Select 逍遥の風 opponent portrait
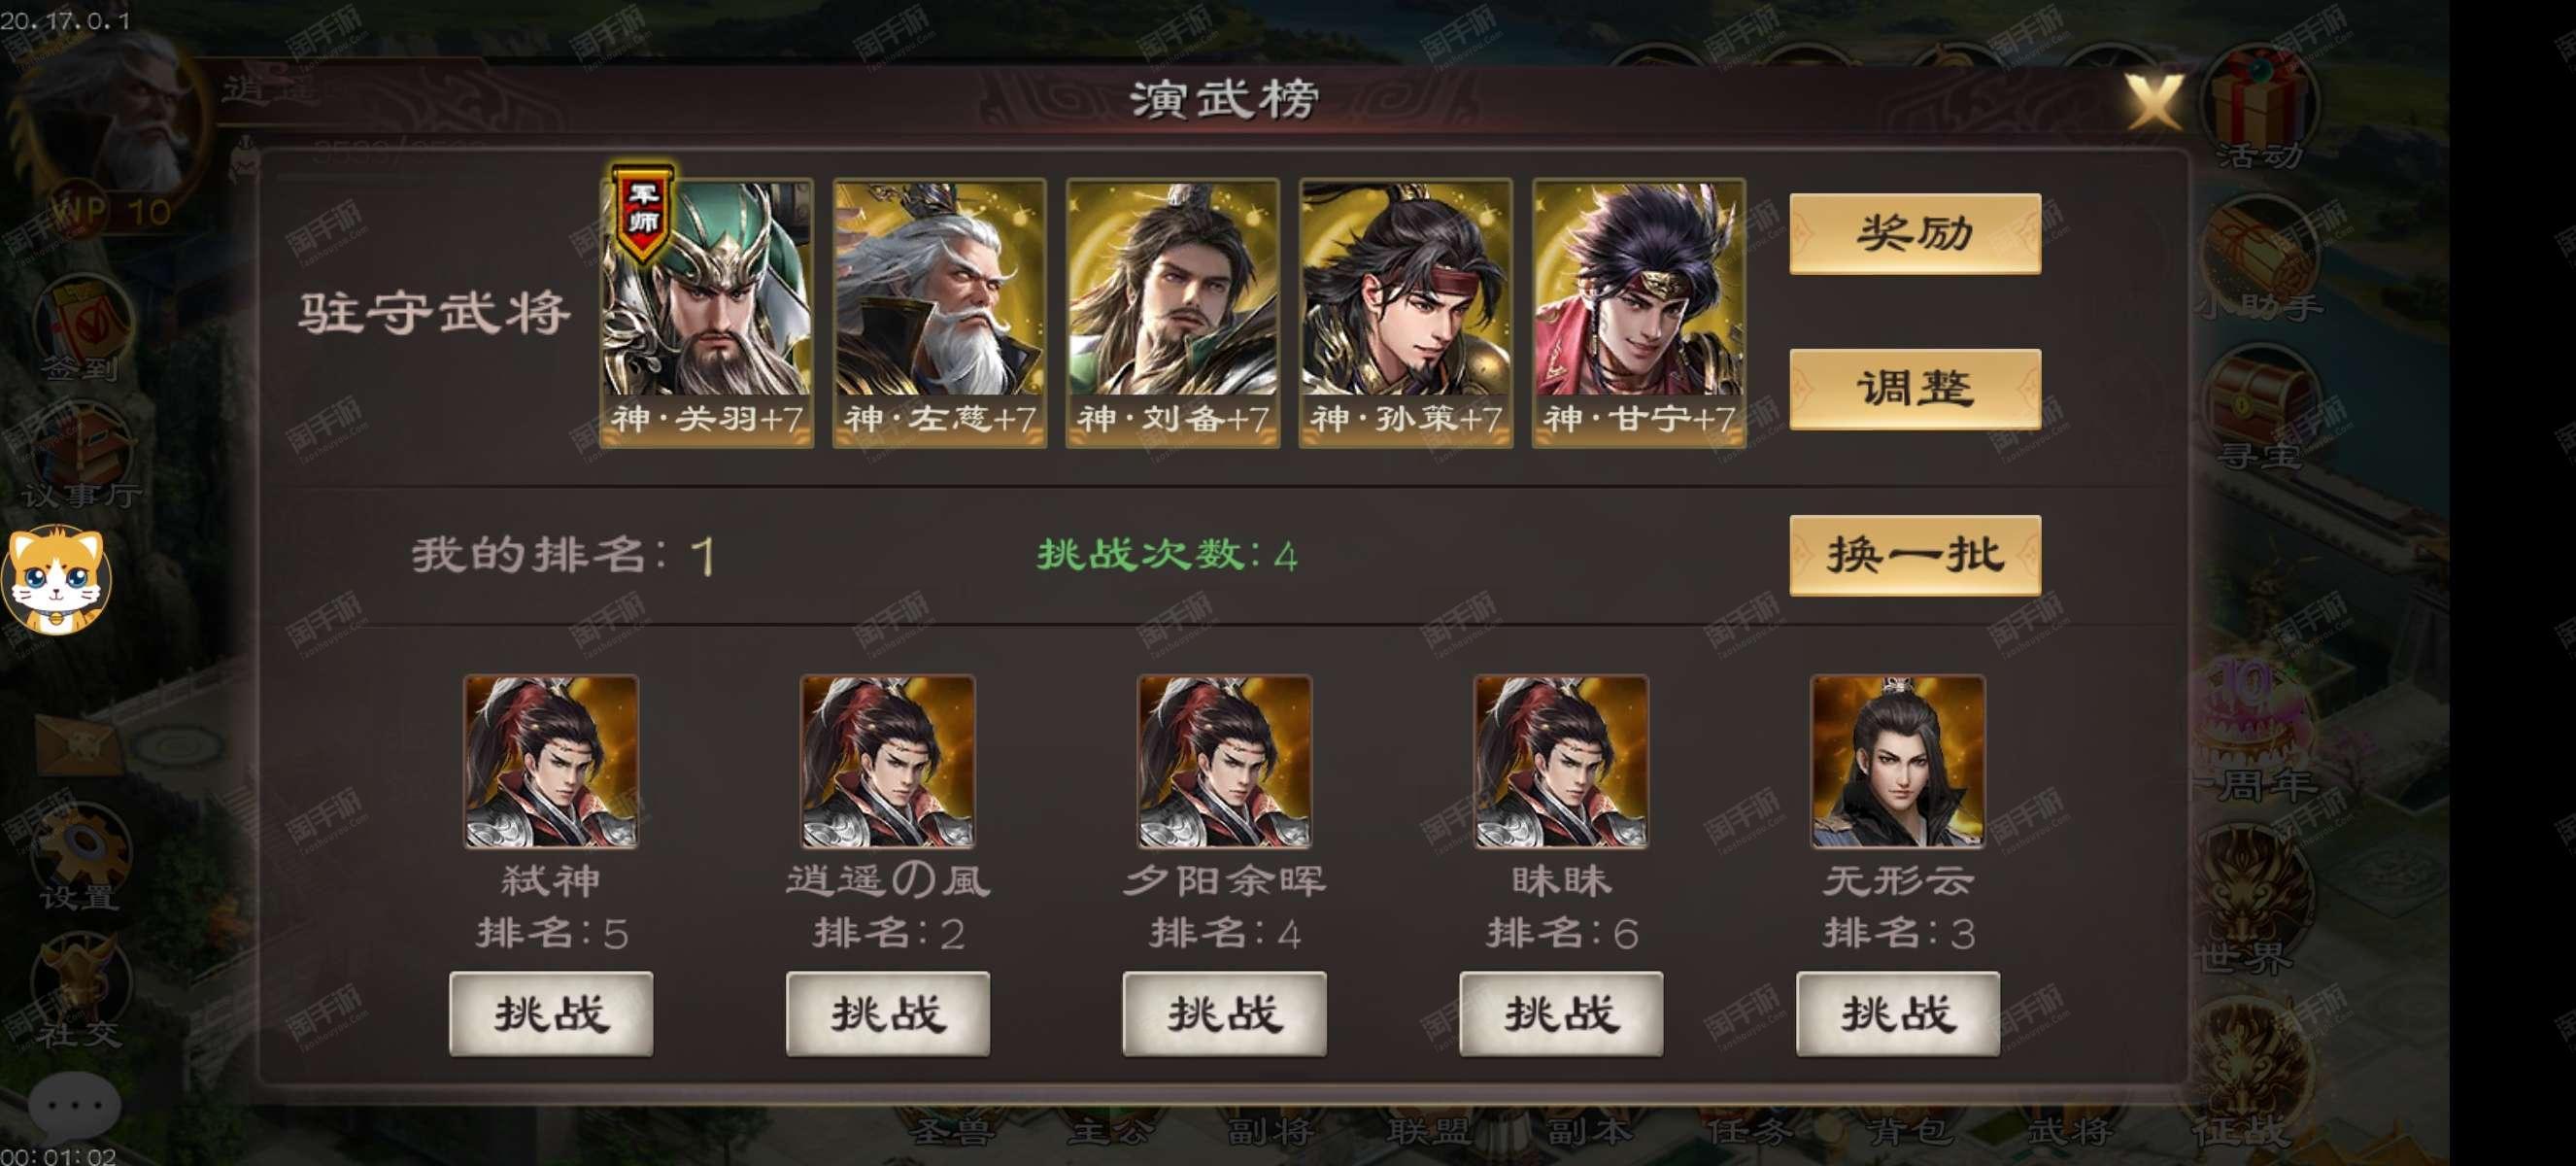Image resolution: width=2576 pixels, height=1166 pixels. tap(887, 761)
